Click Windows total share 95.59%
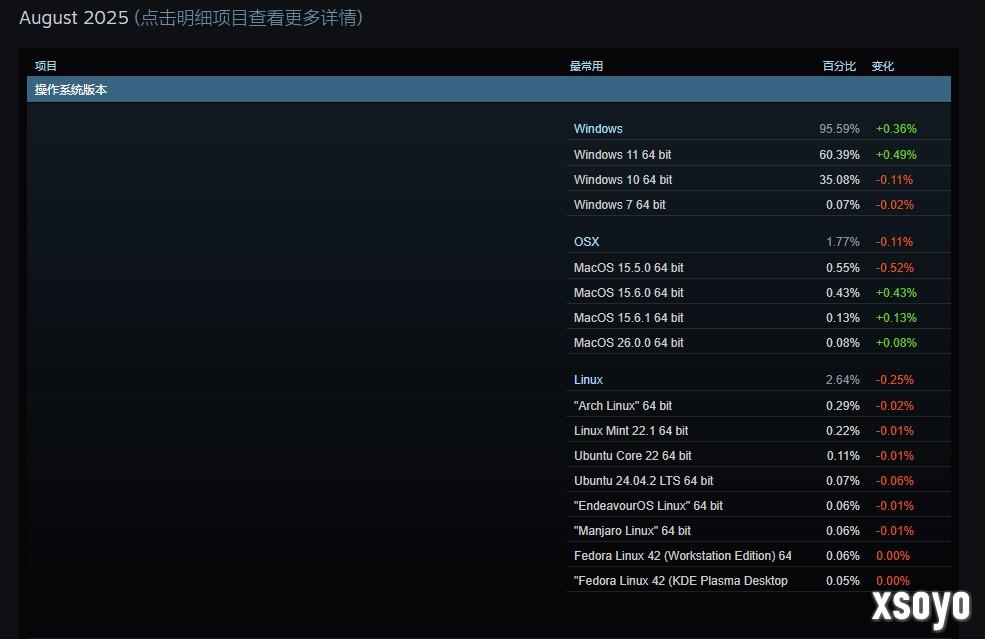 tap(839, 129)
